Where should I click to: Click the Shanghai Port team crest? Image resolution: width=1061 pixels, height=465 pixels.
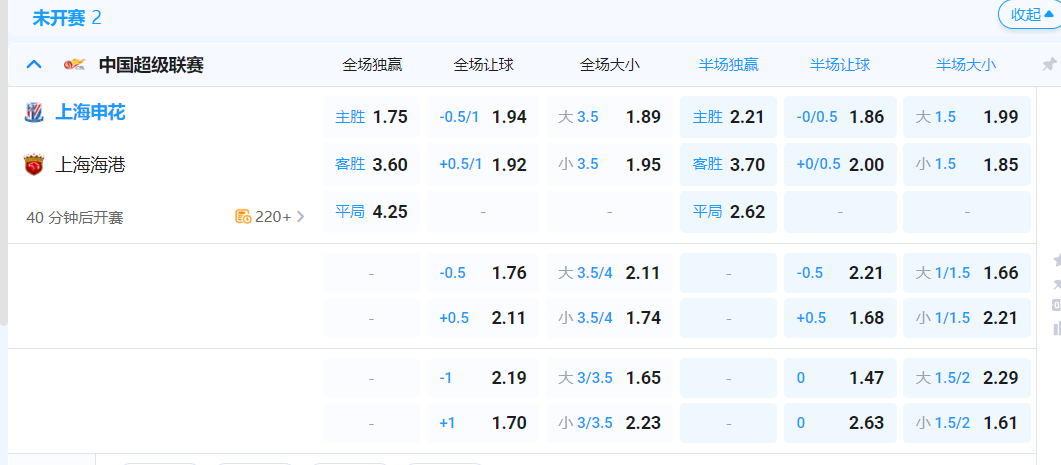(x=34, y=165)
